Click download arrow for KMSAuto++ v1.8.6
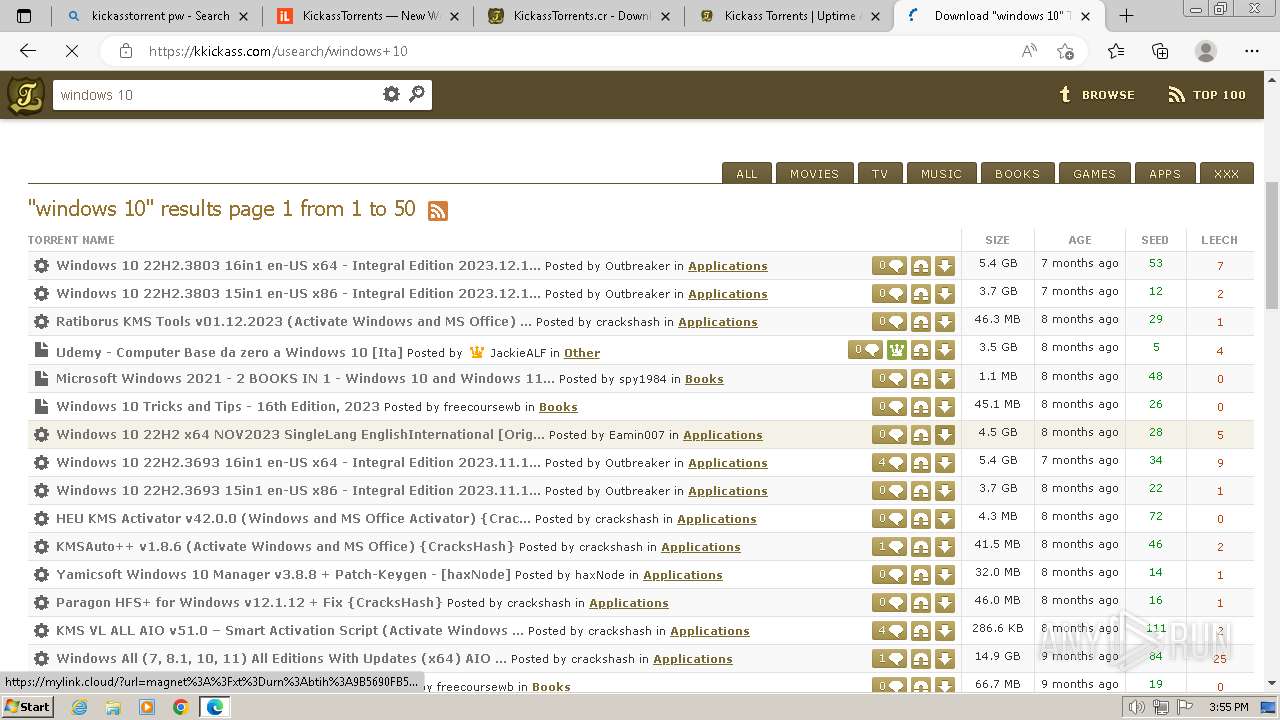This screenshot has width=1280, height=720. [x=945, y=546]
